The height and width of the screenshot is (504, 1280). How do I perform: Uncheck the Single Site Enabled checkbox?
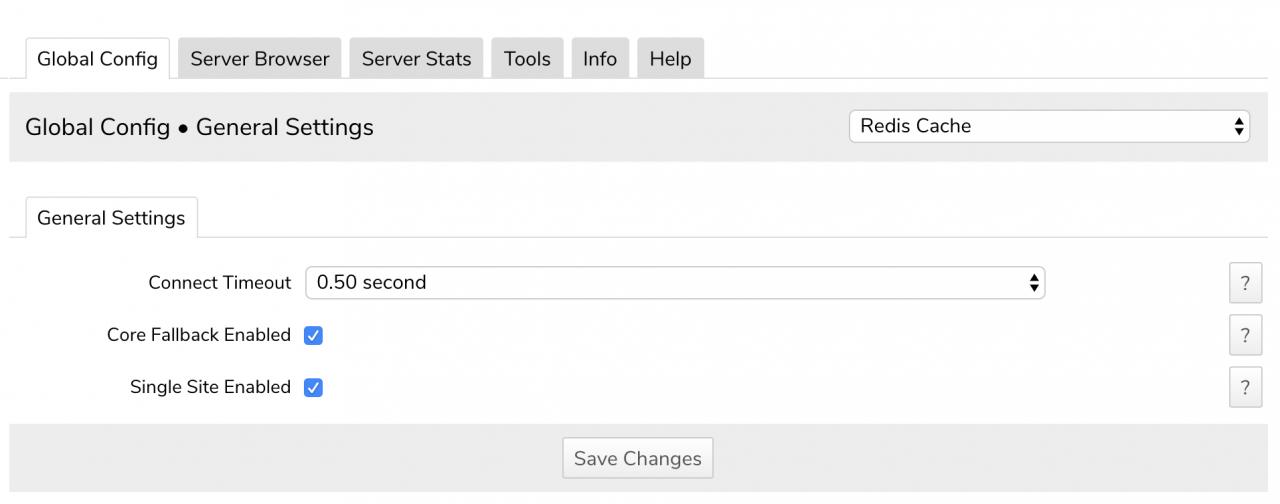coord(313,387)
